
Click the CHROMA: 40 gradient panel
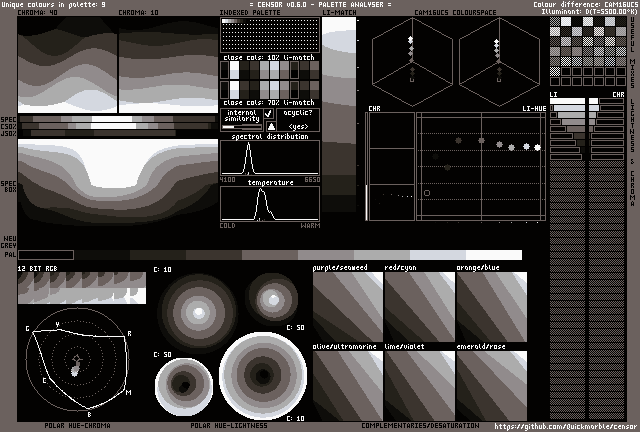[67, 65]
